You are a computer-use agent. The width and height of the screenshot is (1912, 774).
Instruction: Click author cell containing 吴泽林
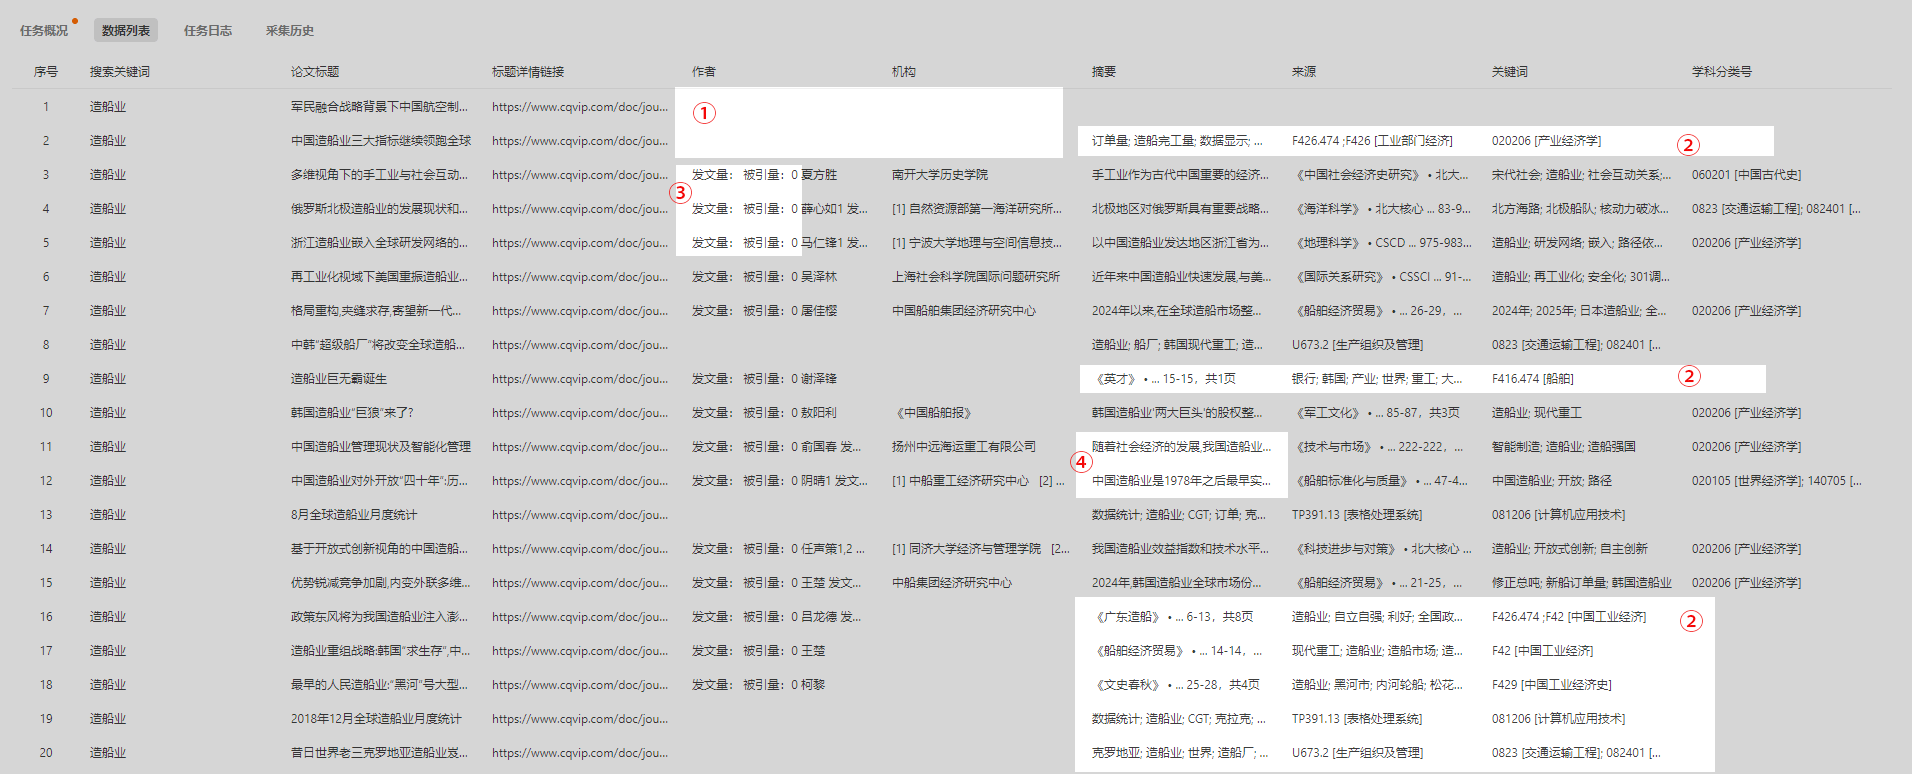click(765, 277)
